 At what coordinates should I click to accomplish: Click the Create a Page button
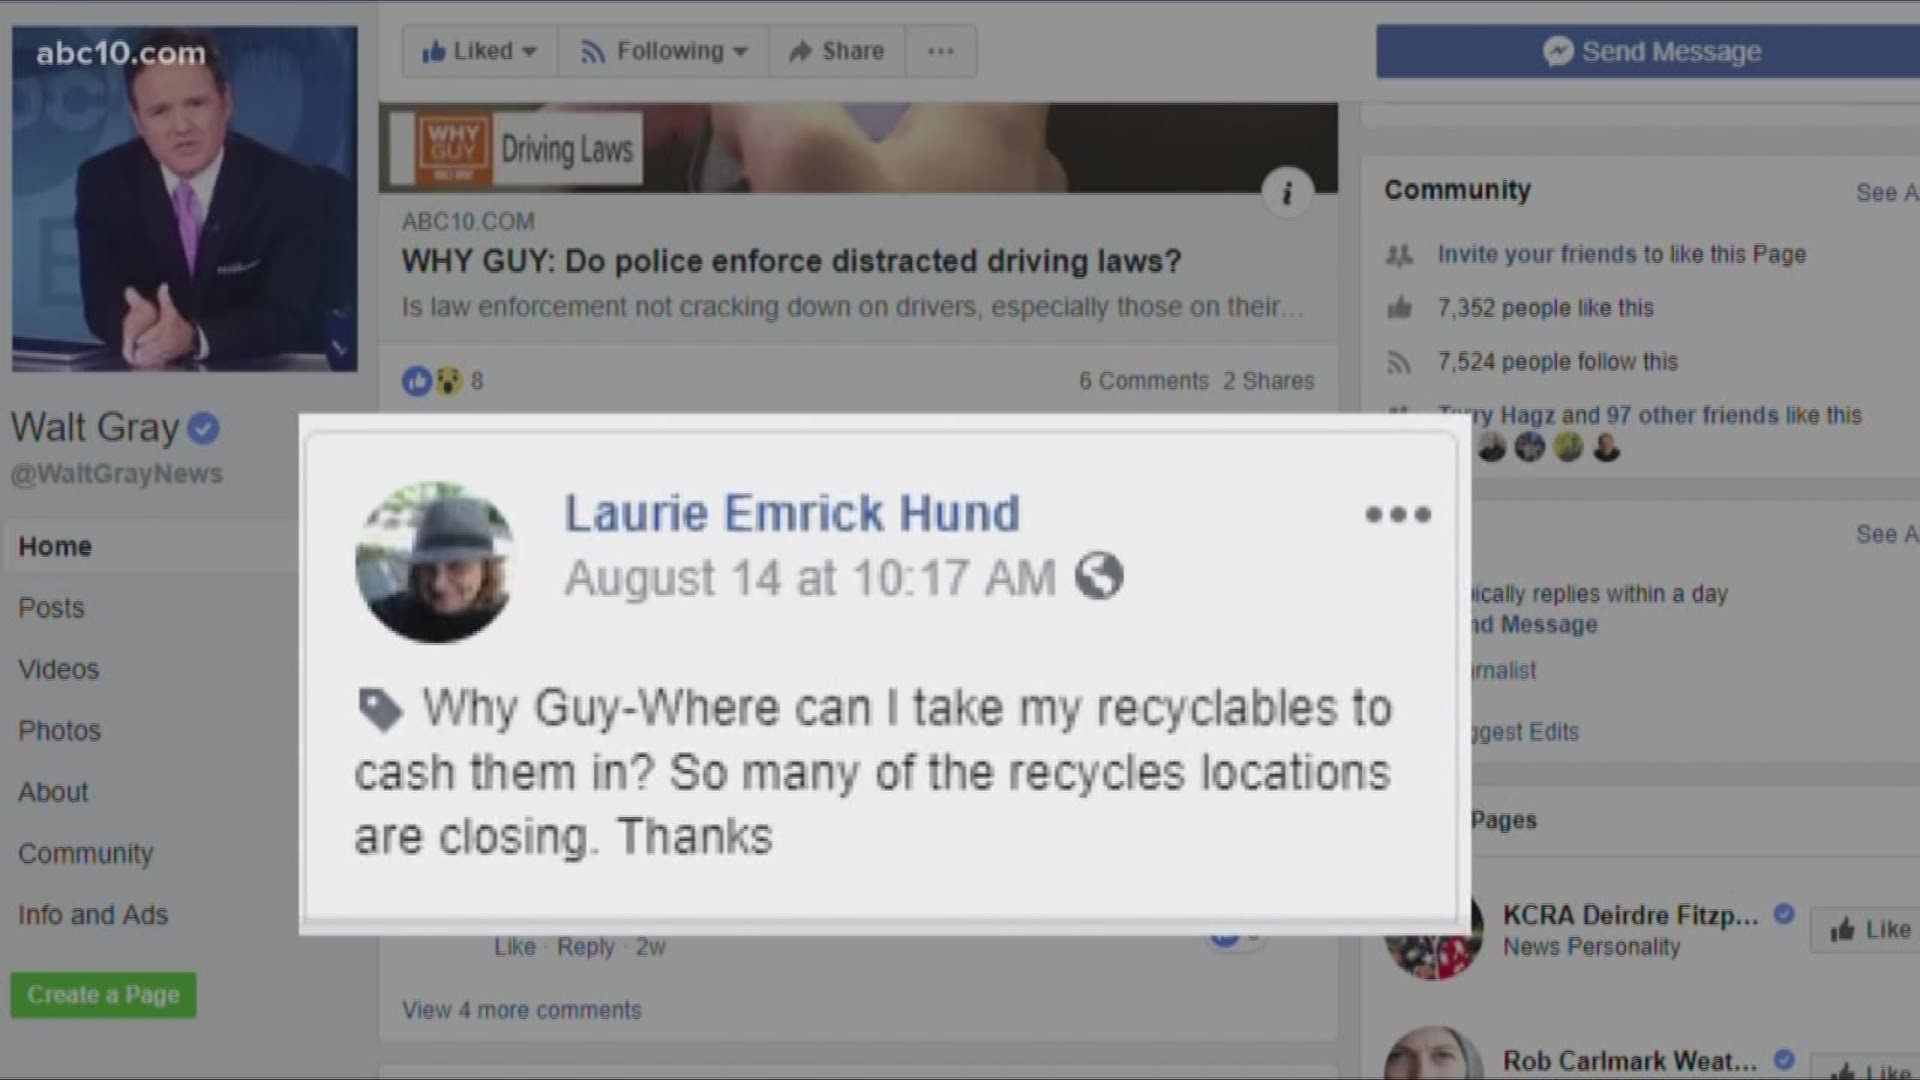coord(103,995)
